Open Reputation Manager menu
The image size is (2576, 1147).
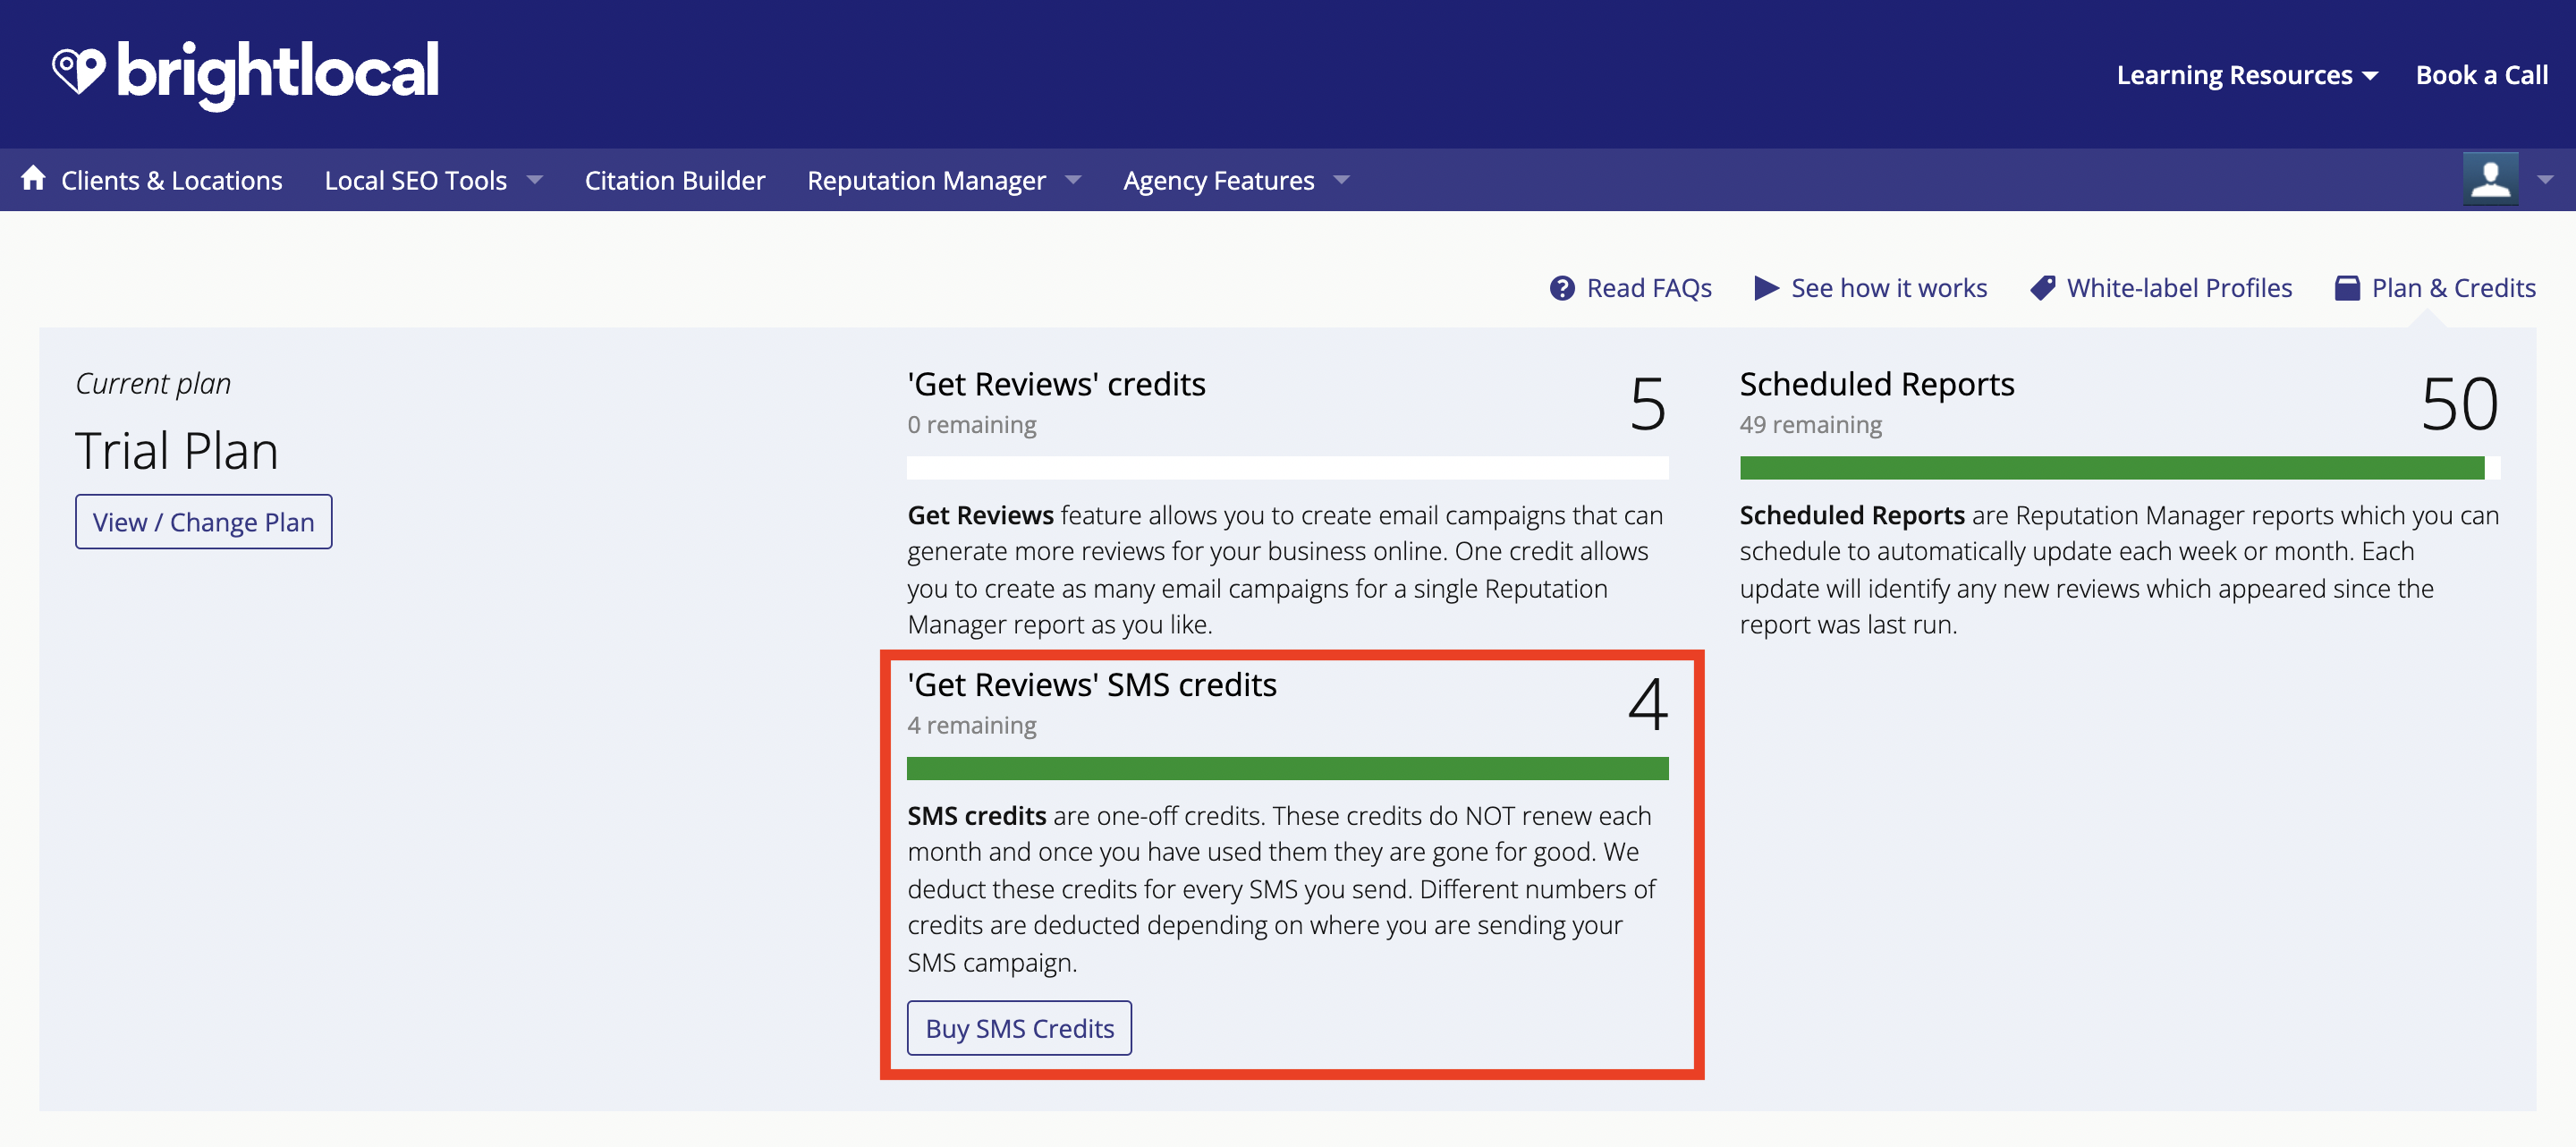(926, 181)
